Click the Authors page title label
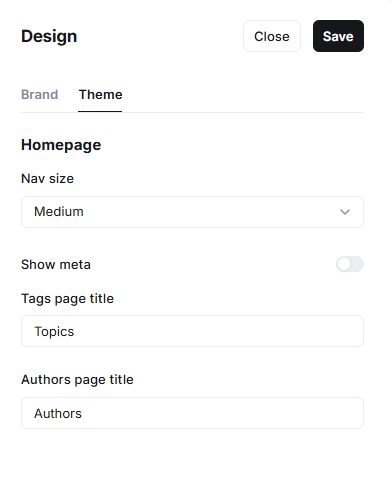Viewport: 392px width, 492px height. (77, 380)
